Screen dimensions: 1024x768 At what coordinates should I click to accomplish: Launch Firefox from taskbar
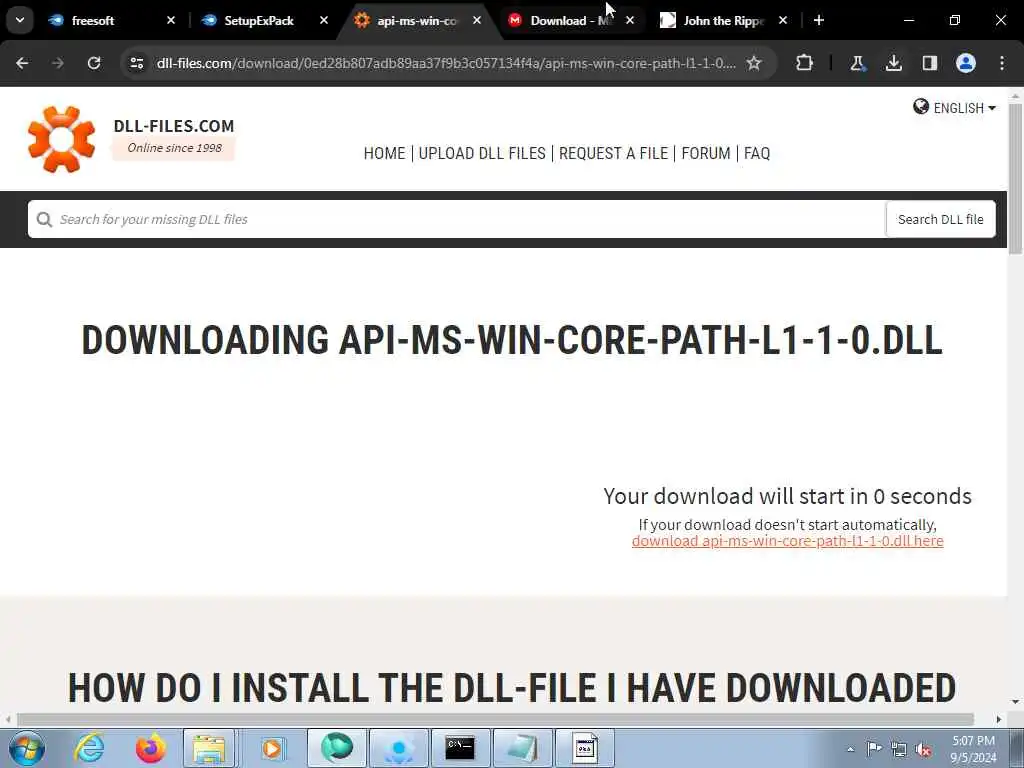pyautogui.click(x=150, y=748)
